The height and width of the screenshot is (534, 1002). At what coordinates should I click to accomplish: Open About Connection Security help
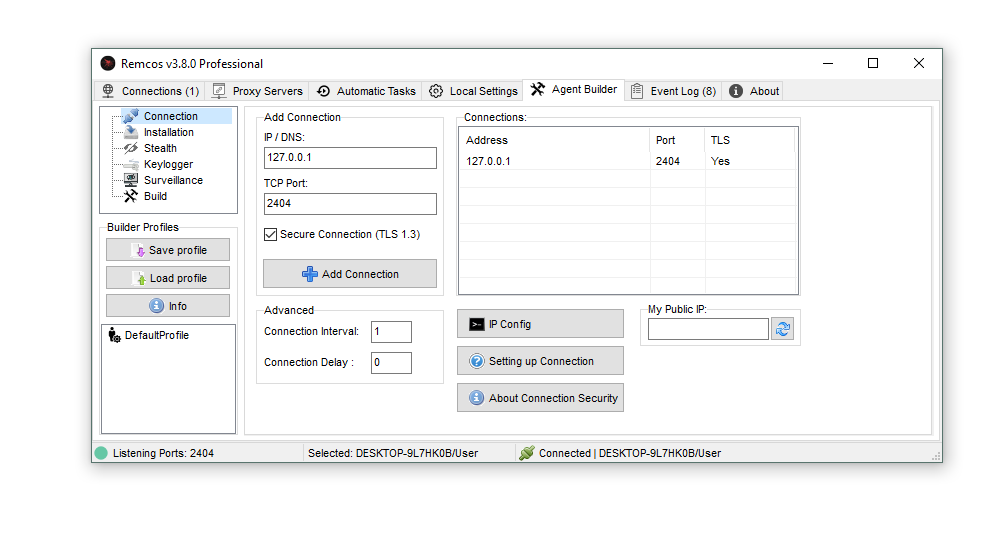pos(540,398)
